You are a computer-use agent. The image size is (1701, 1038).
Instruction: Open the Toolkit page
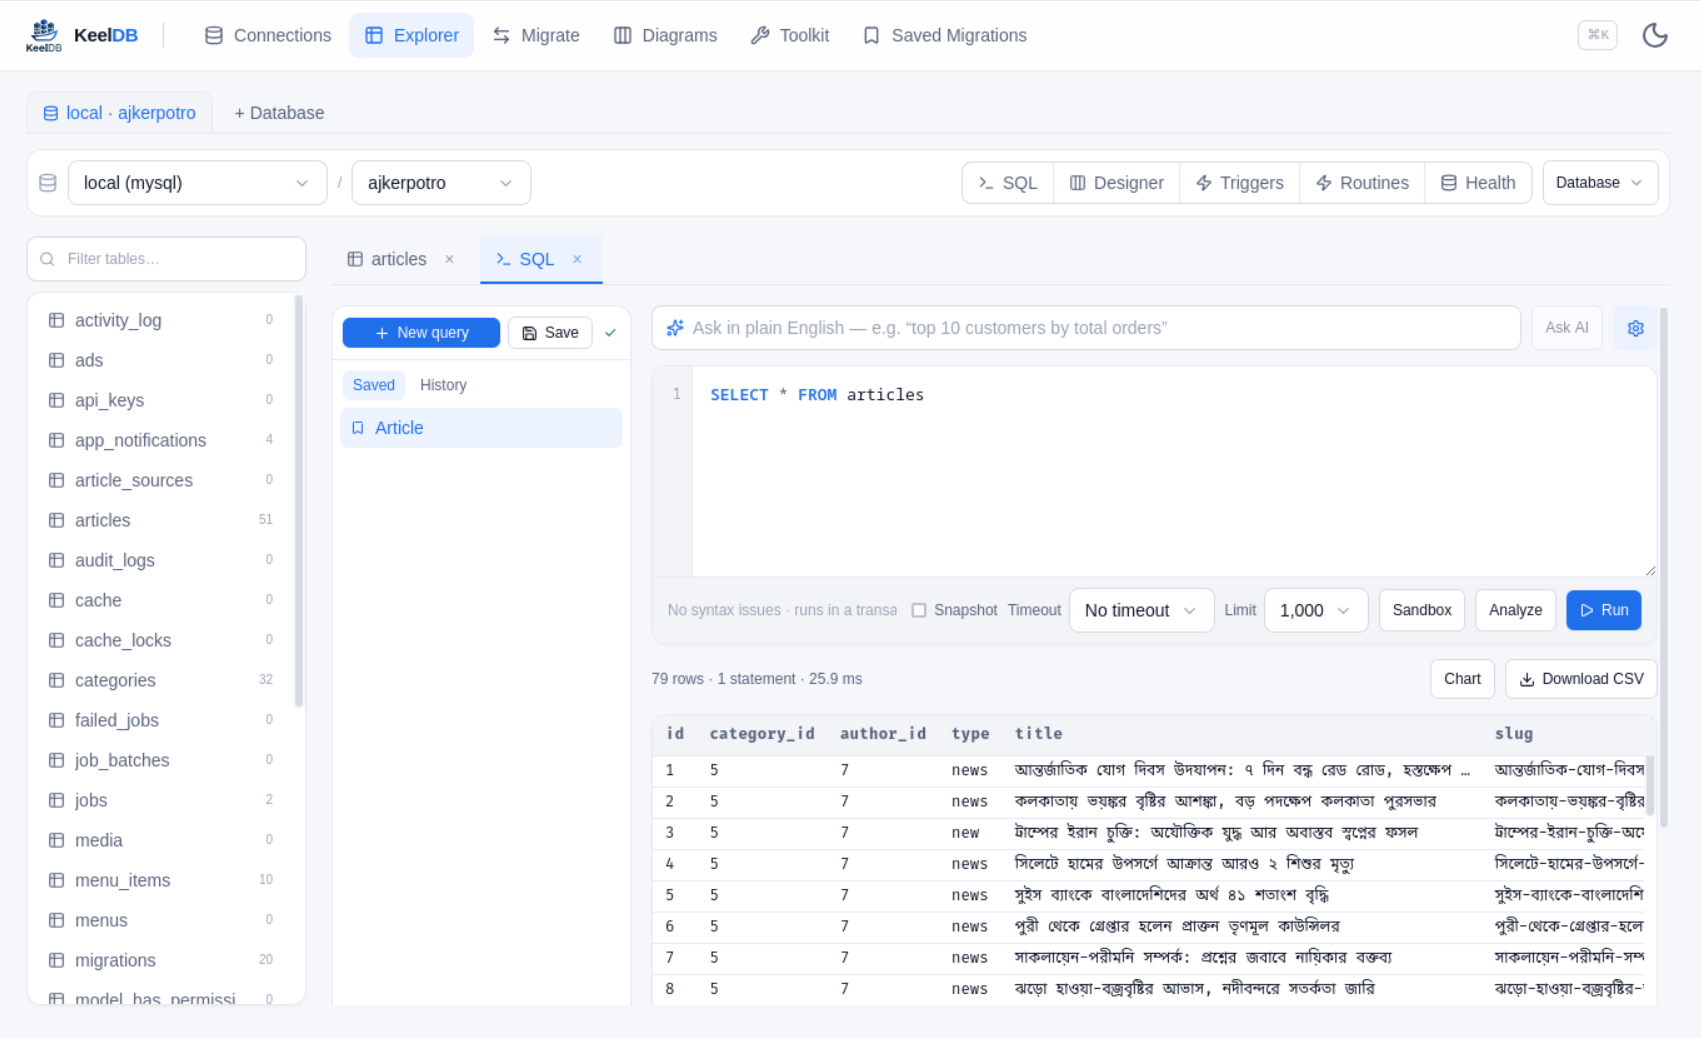[x=790, y=35]
